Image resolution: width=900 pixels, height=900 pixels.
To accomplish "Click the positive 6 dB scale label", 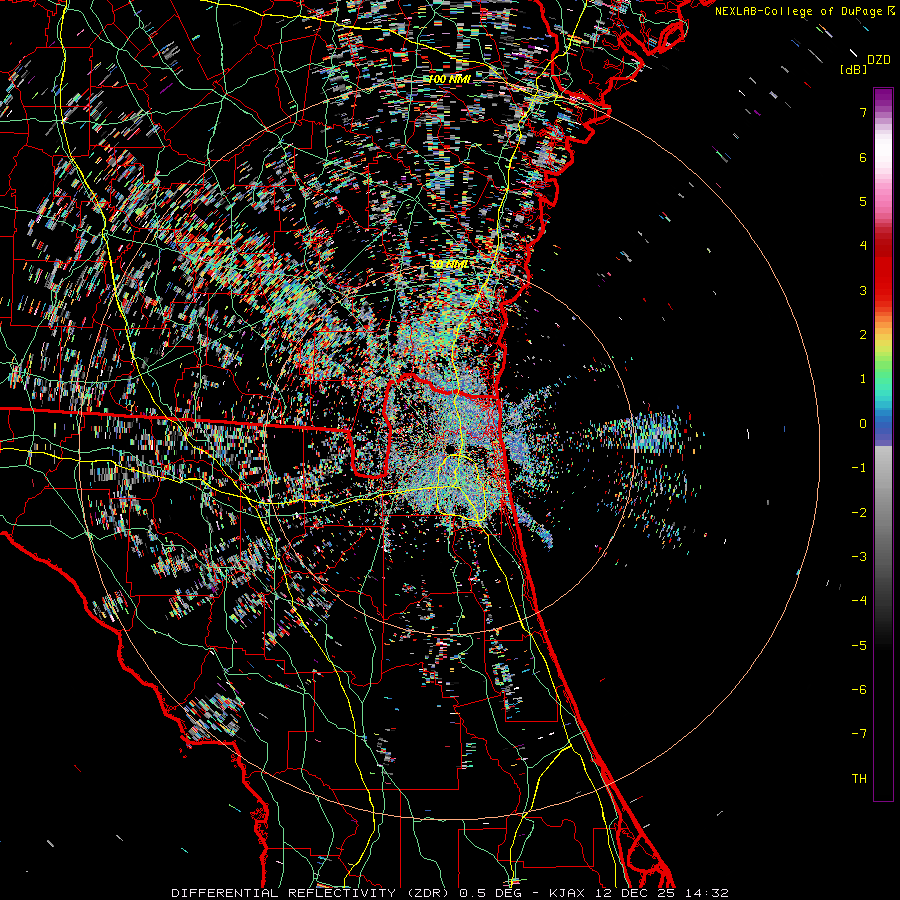I will 863,157.
